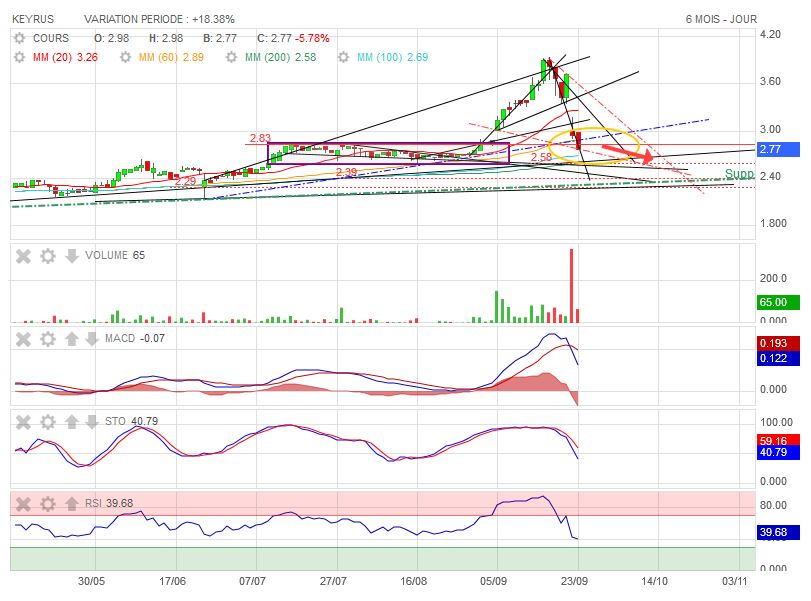Open settings gear for MM (60)
Viewport: 811px width, 601px height.
tap(125, 57)
